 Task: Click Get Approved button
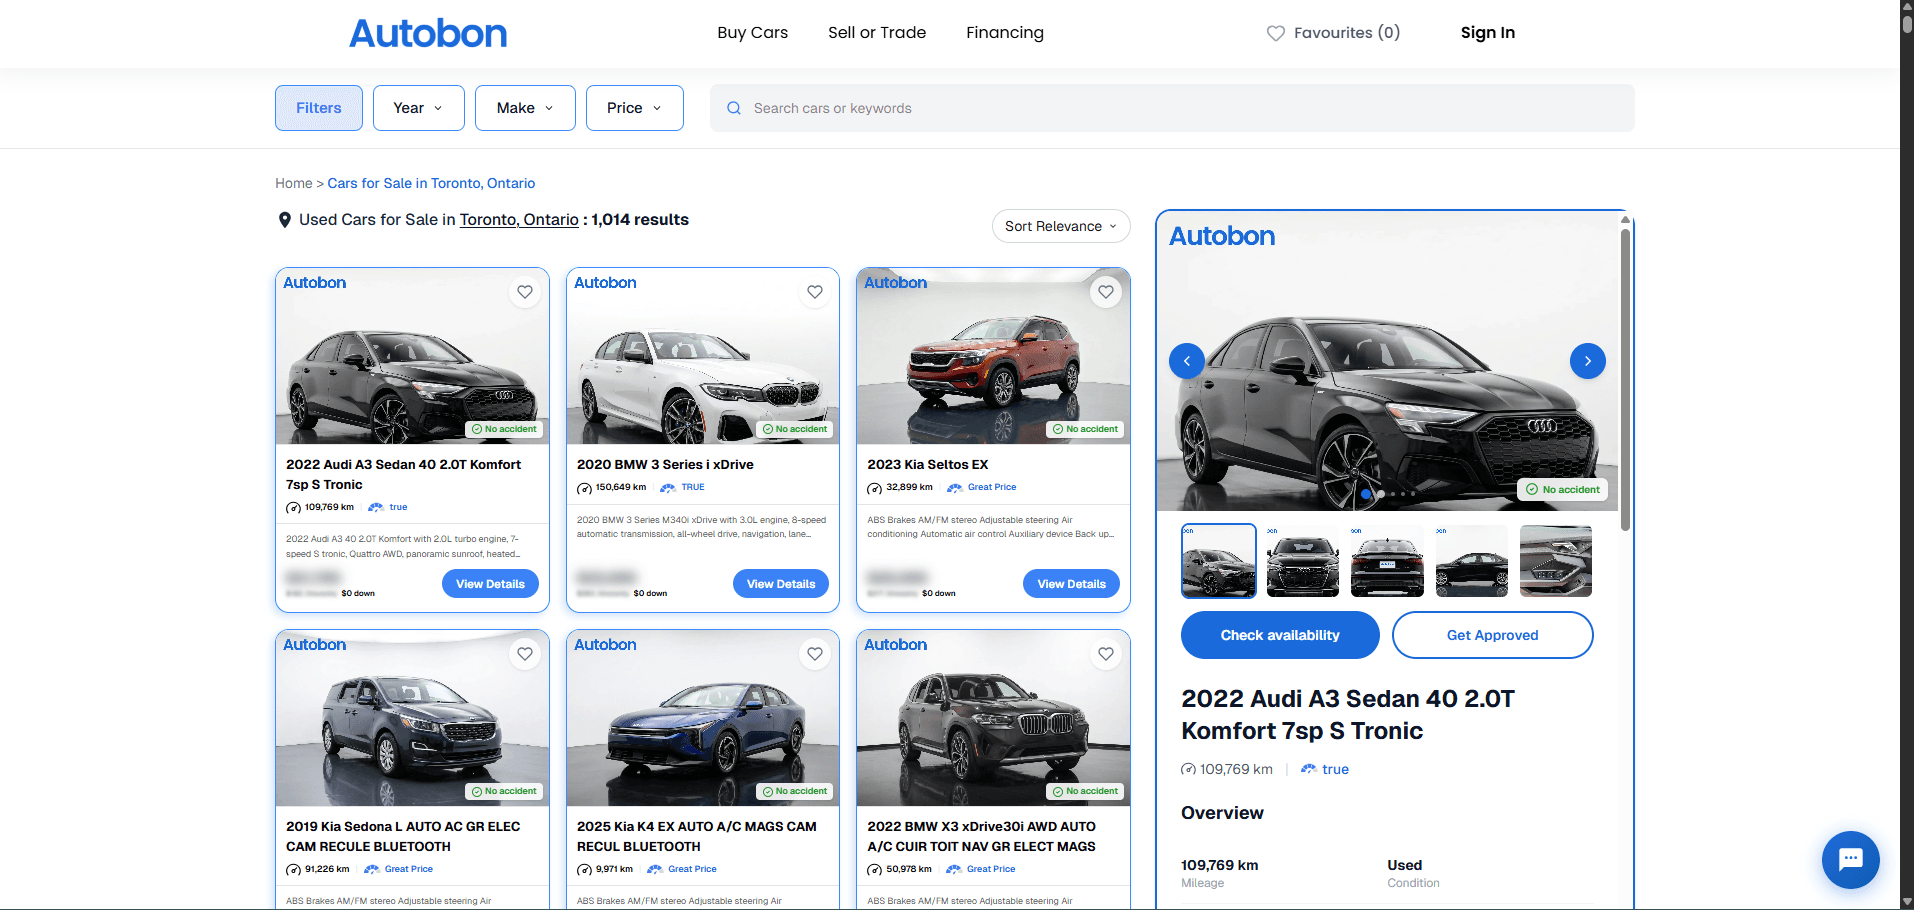(x=1493, y=635)
